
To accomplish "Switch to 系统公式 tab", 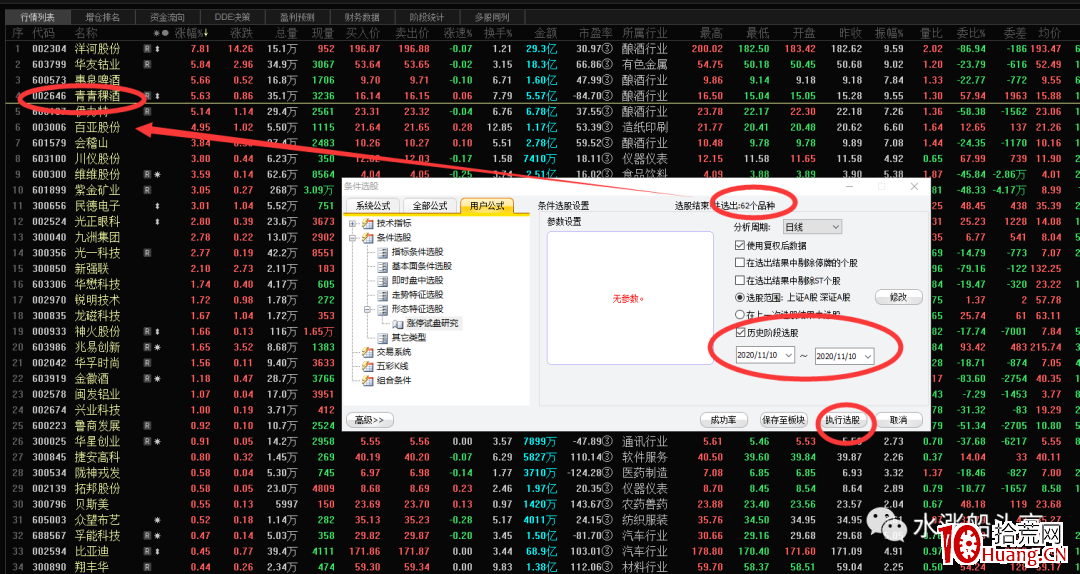I will [373, 205].
